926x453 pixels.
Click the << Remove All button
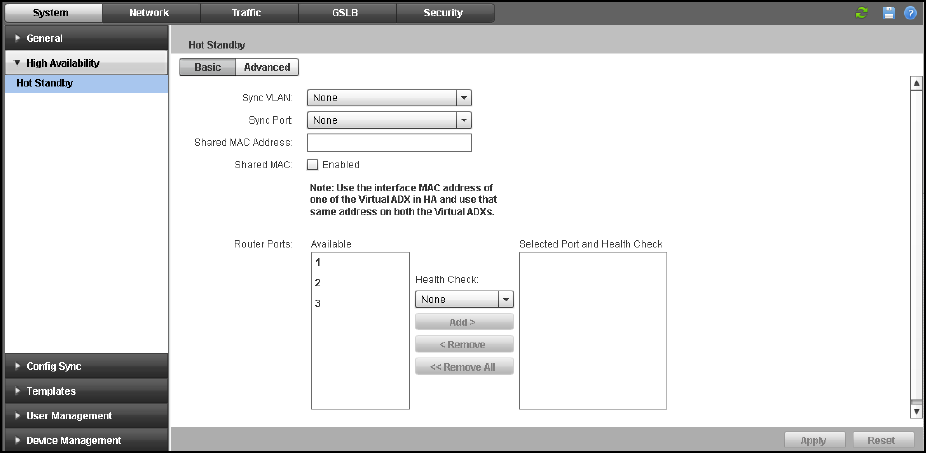[464, 367]
